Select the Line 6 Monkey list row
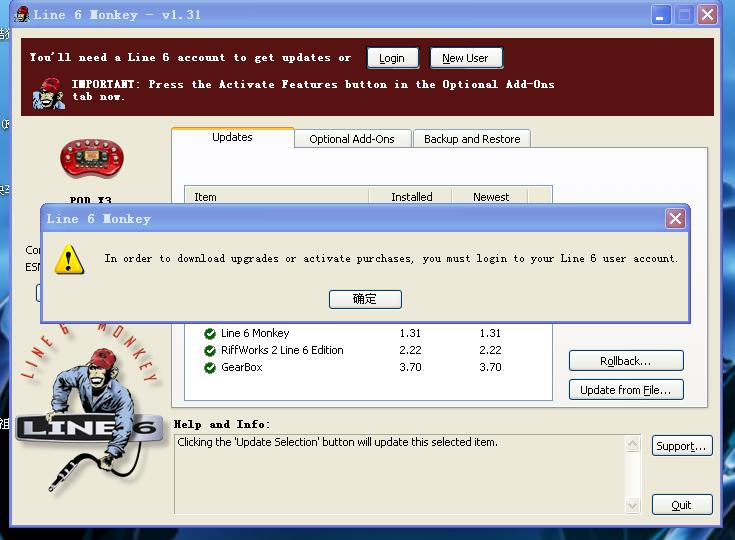The image size is (735, 540). [368, 333]
